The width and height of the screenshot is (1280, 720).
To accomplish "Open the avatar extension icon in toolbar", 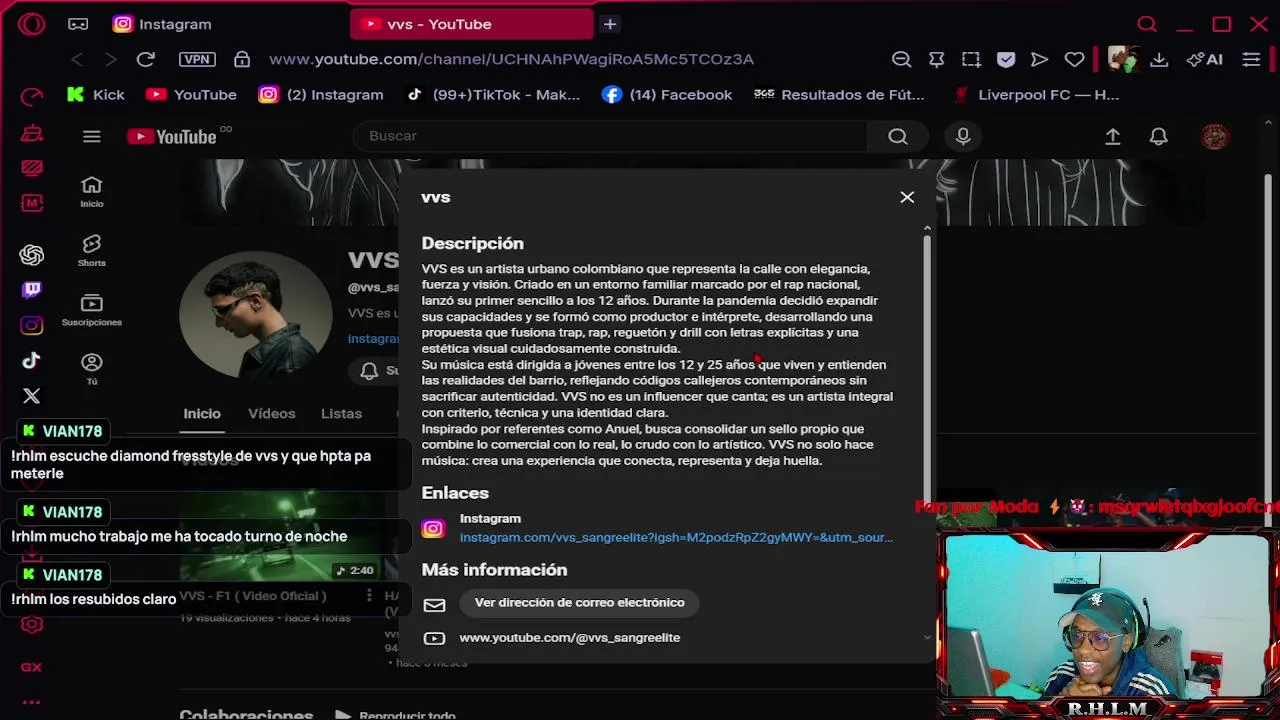I will [x=1122, y=59].
